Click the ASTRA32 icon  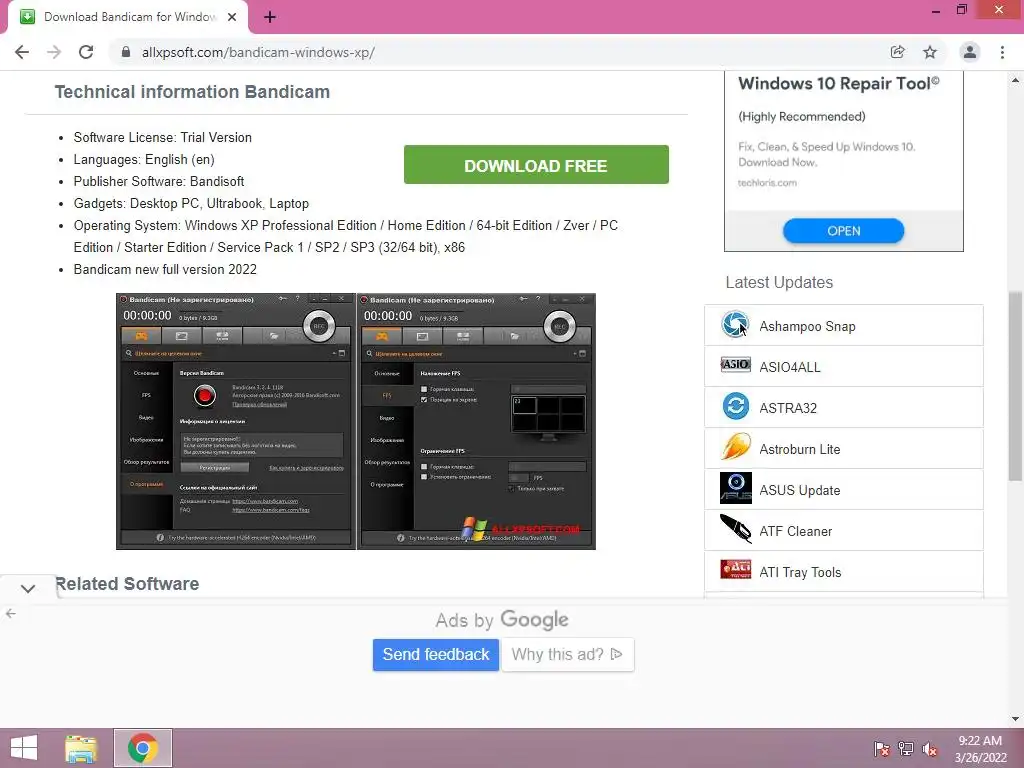click(735, 406)
